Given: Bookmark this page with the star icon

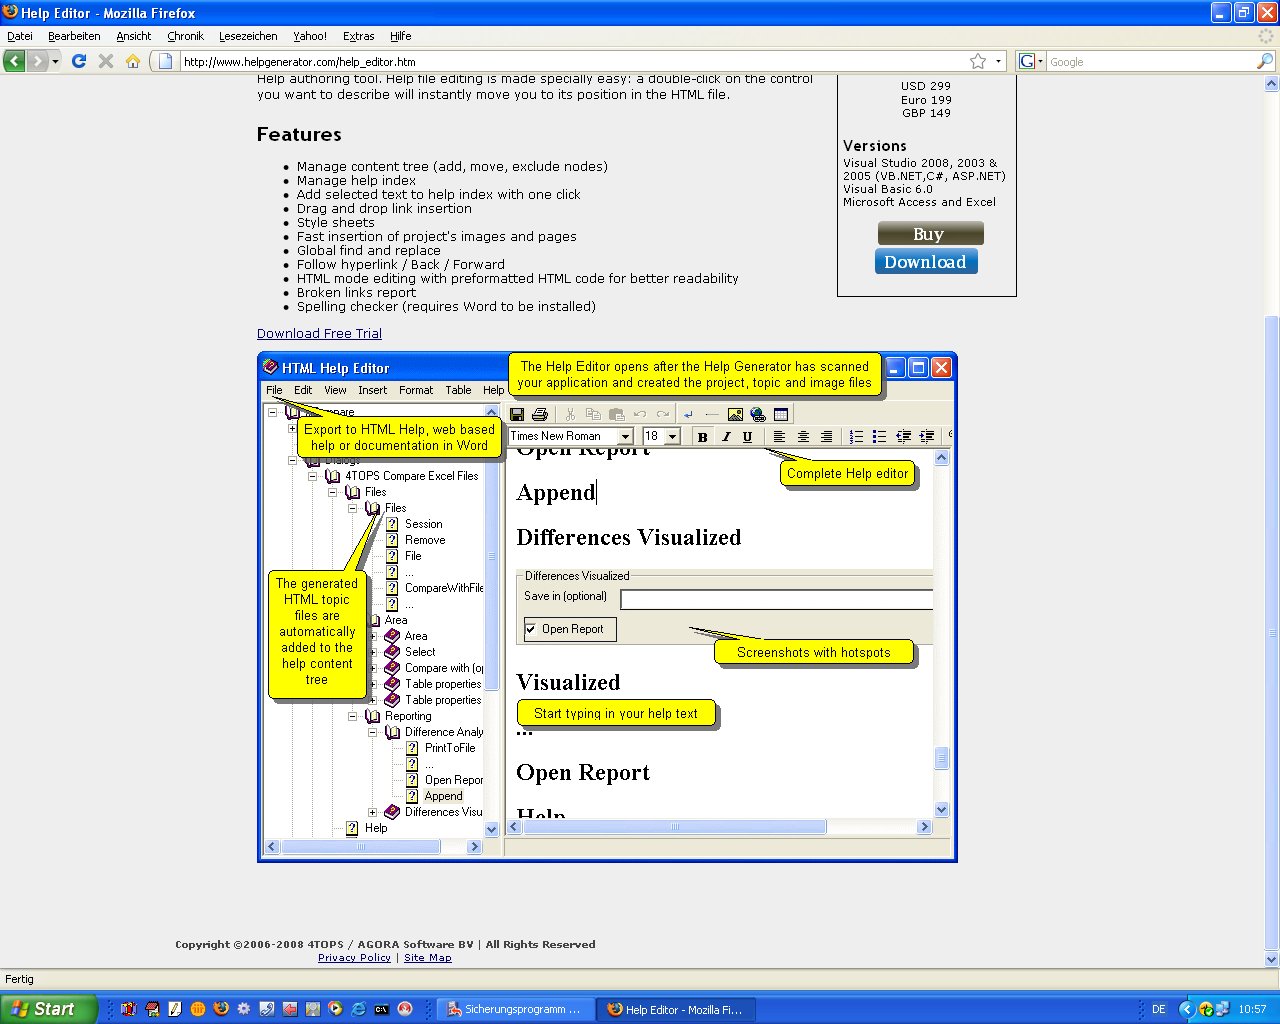Looking at the screenshot, I should click(x=978, y=61).
